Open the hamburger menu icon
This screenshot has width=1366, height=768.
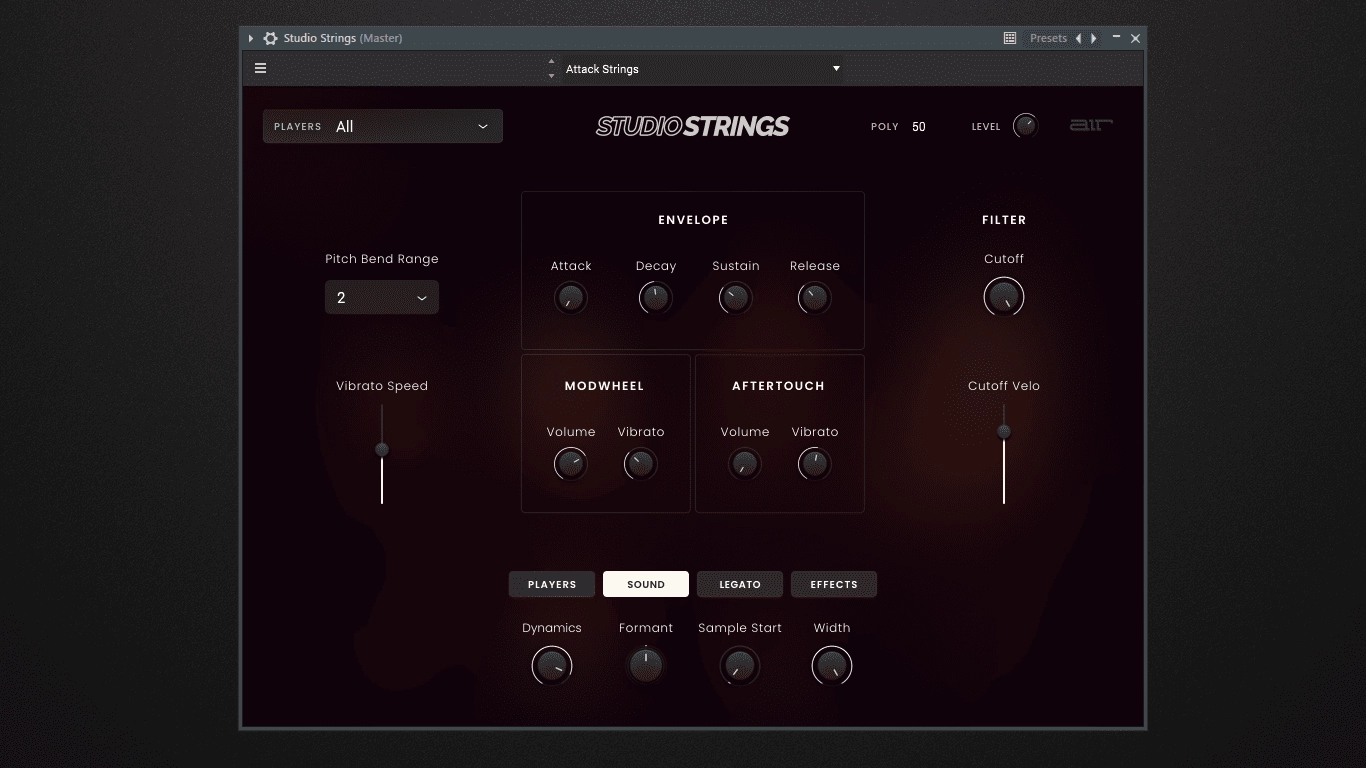260,68
